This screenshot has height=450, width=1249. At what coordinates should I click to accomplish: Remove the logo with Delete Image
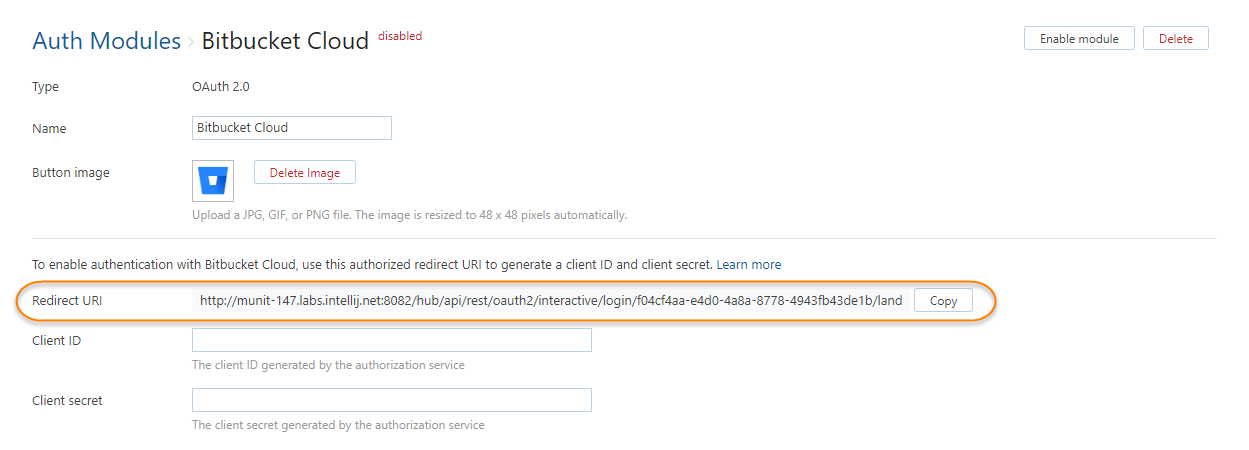[x=305, y=173]
